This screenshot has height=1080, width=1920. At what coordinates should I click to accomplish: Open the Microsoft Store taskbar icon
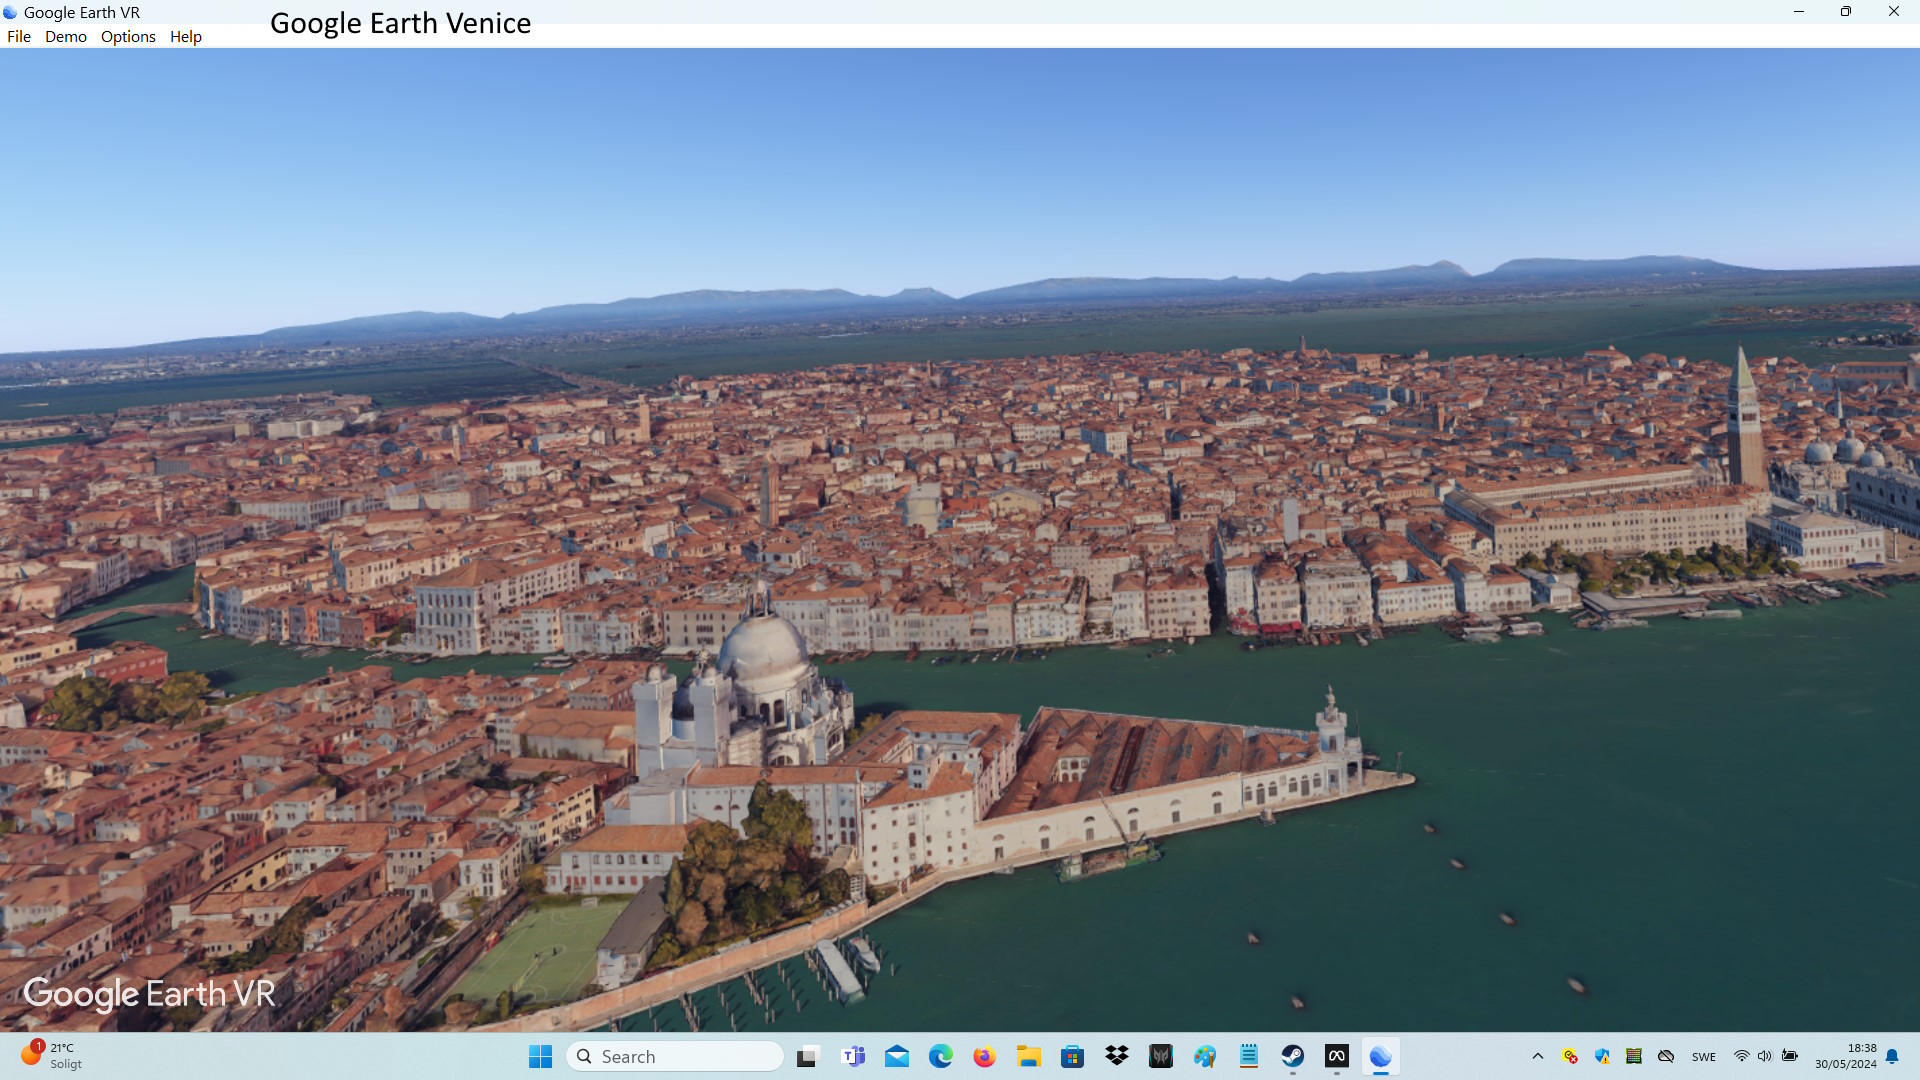point(1072,1056)
